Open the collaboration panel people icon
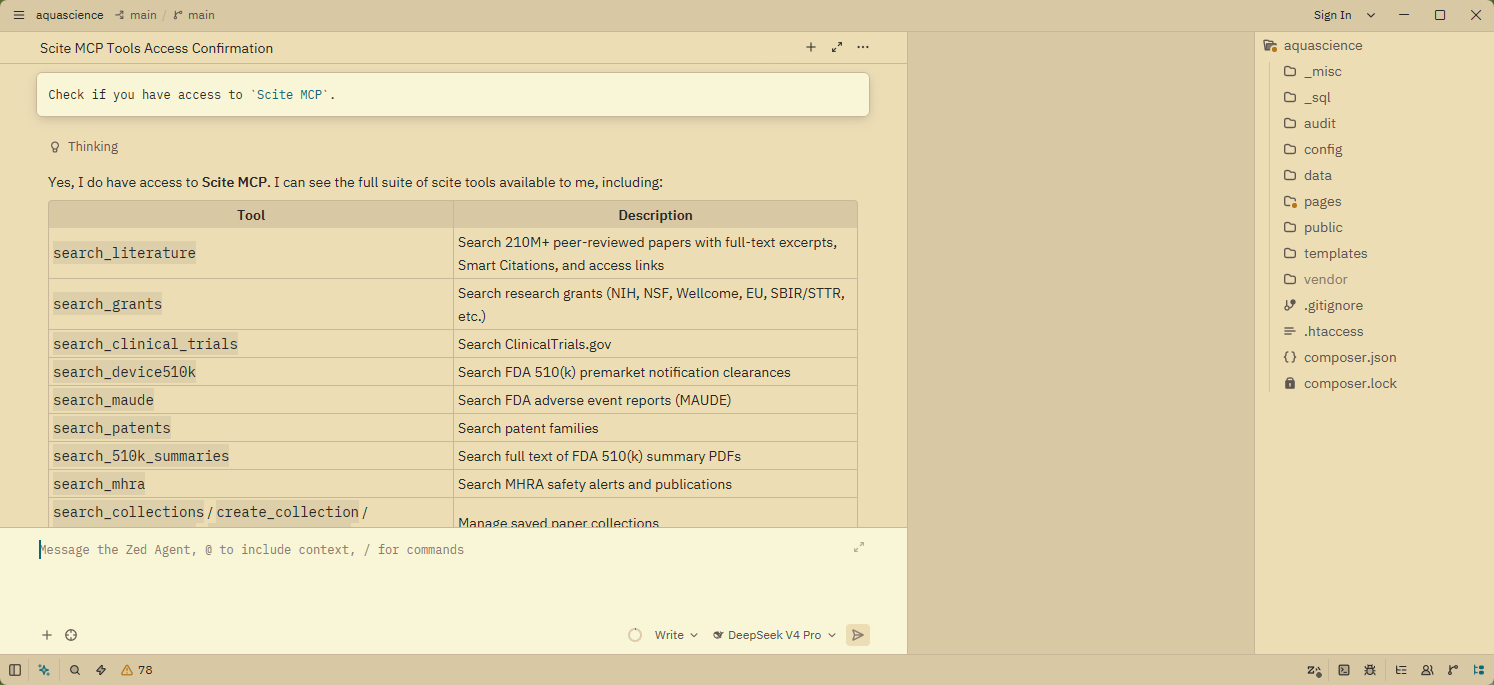Image resolution: width=1494 pixels, height=685 pixels. (1427, 670)
